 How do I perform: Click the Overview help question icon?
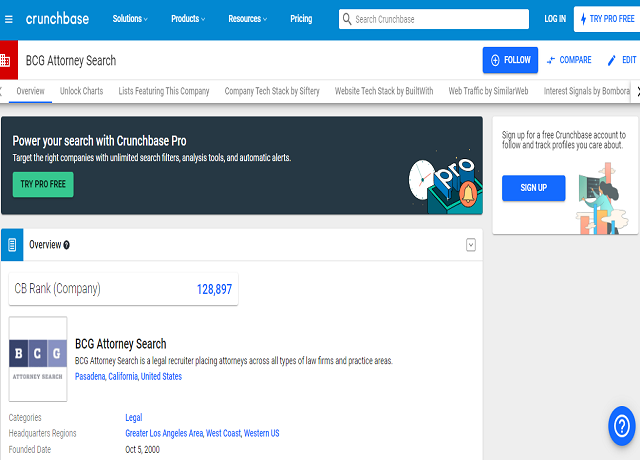click(67, 245)
